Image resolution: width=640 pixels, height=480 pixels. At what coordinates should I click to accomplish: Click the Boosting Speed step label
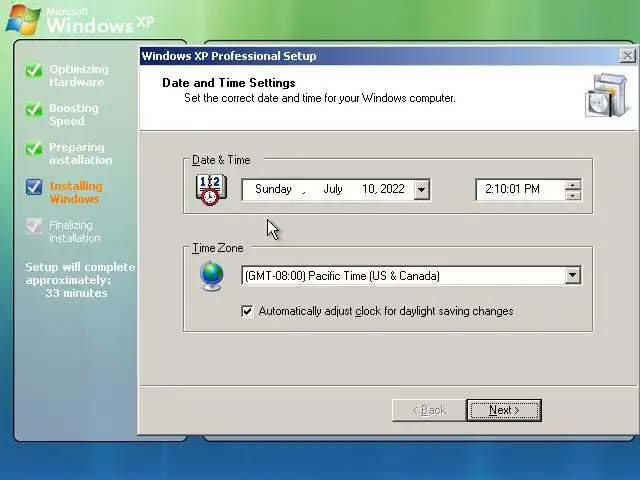(74, 115)
